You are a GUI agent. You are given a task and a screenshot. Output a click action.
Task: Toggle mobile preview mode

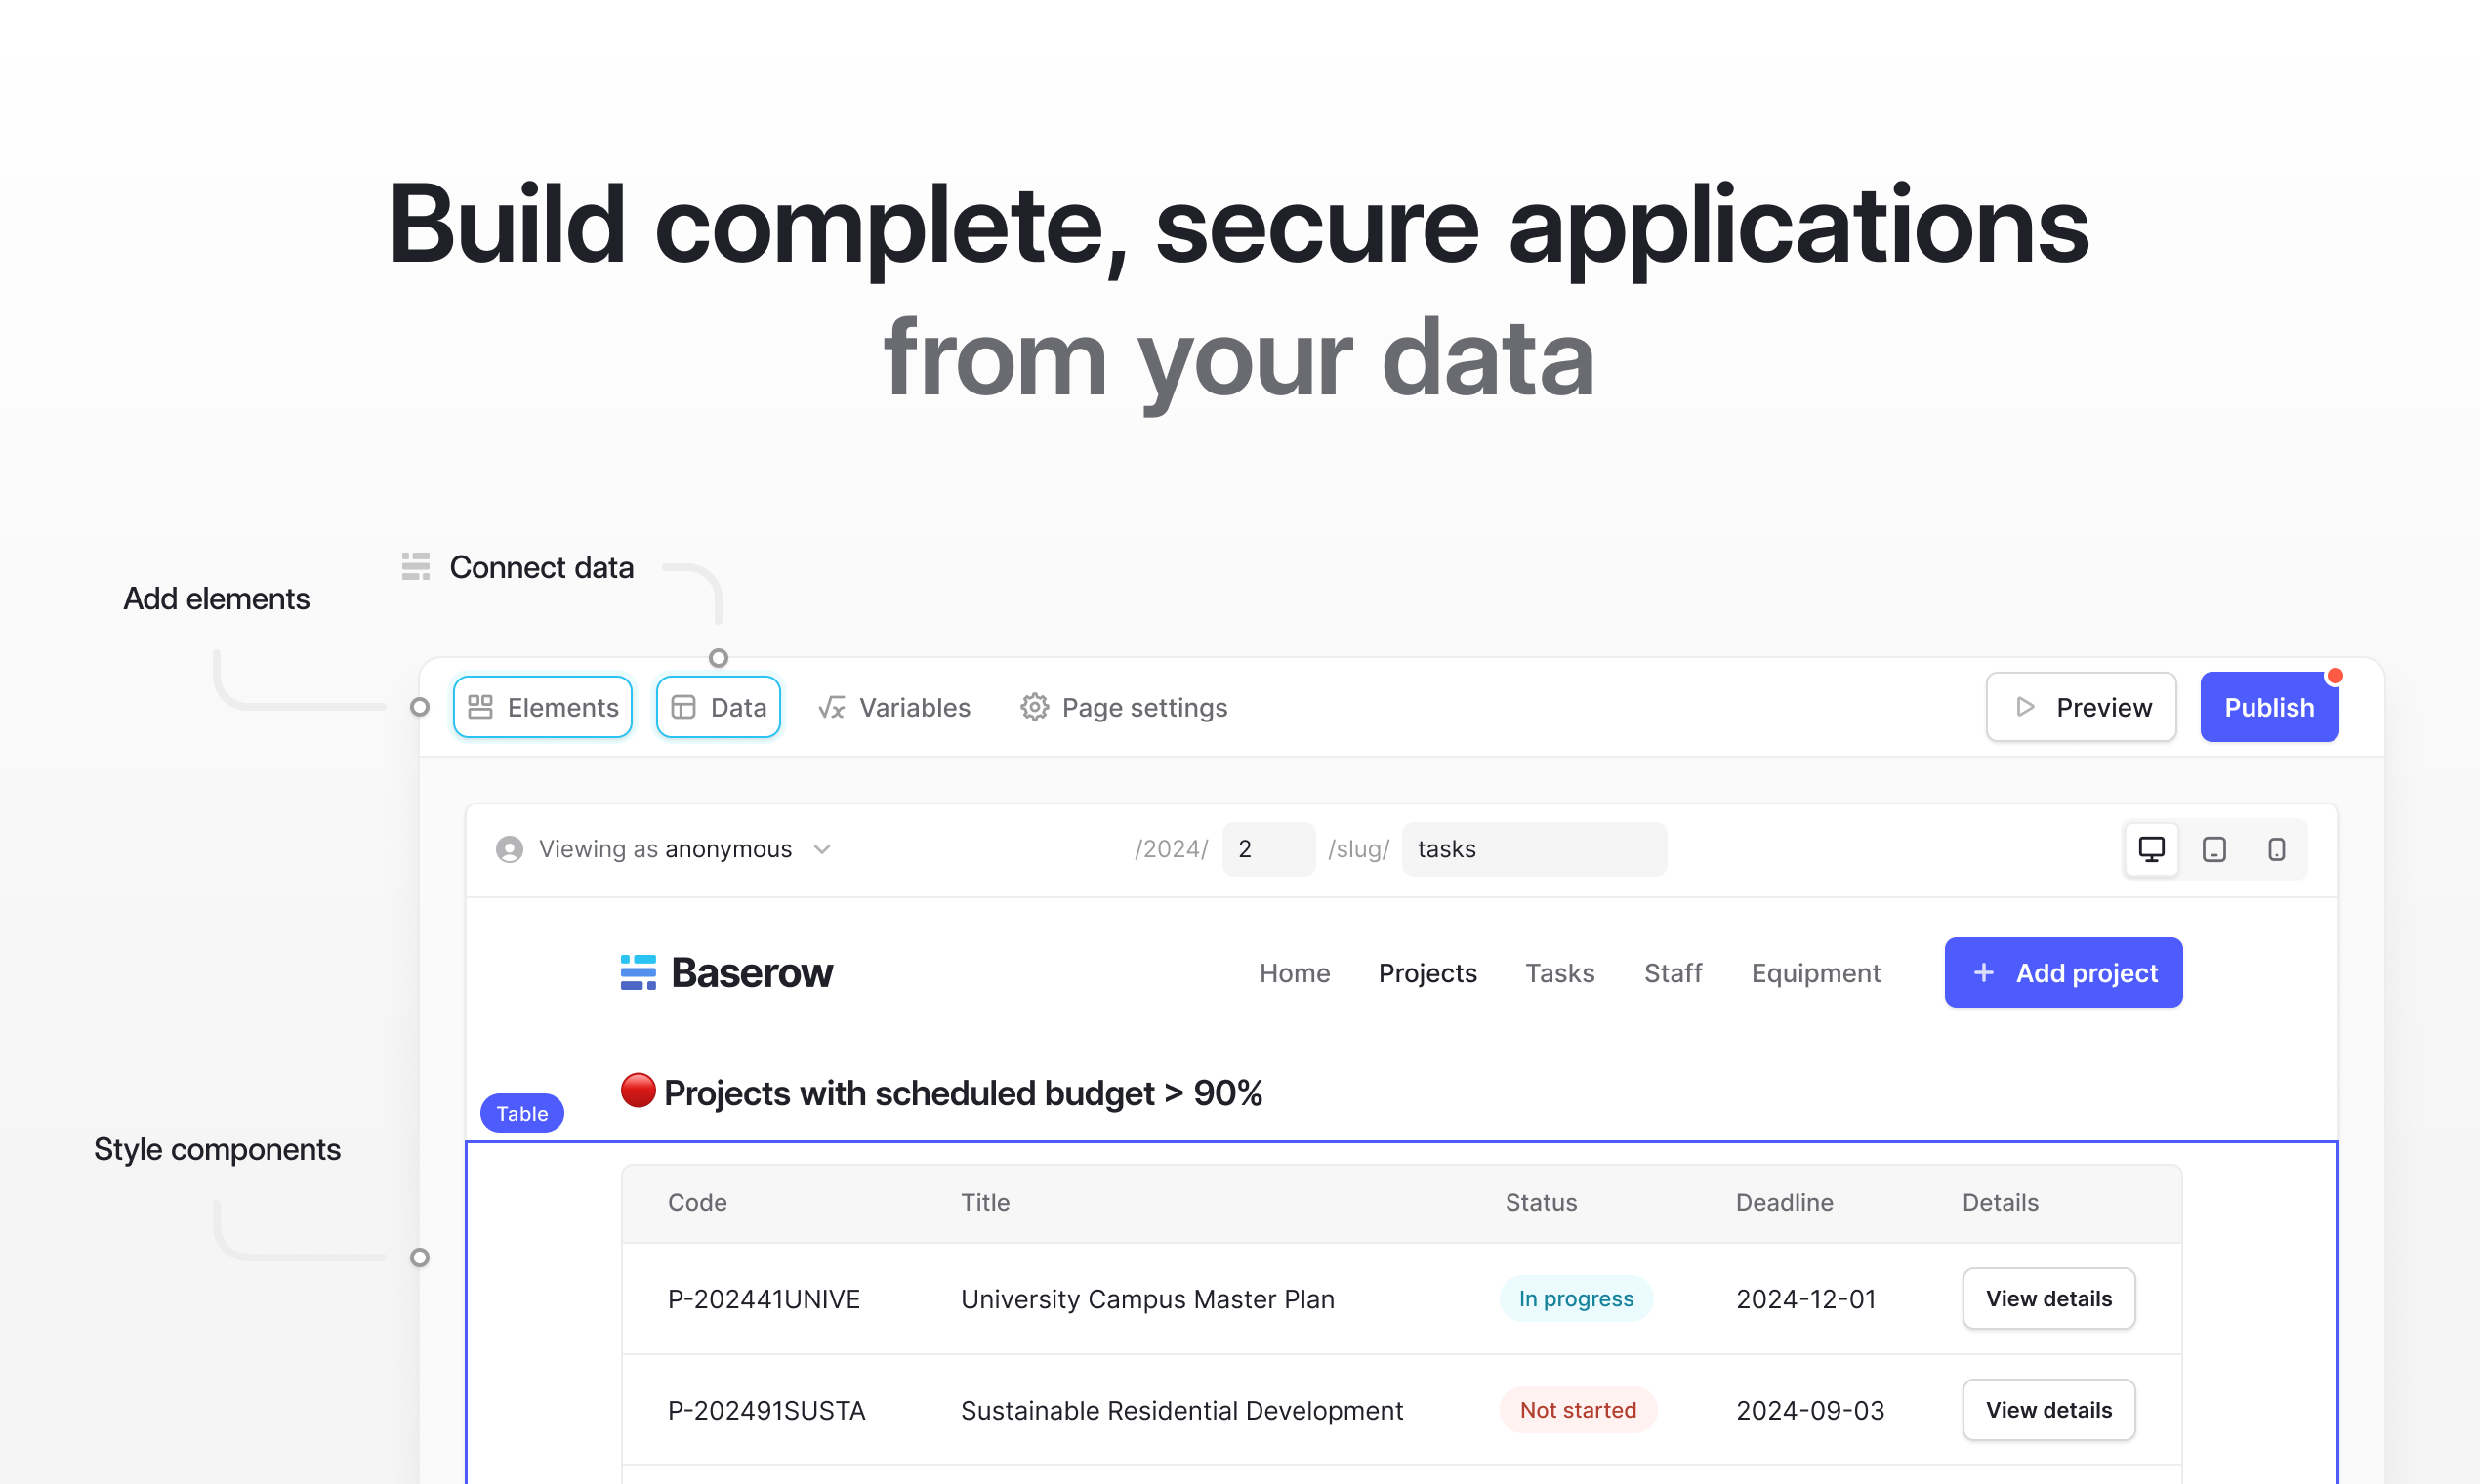click(2278, 849)
